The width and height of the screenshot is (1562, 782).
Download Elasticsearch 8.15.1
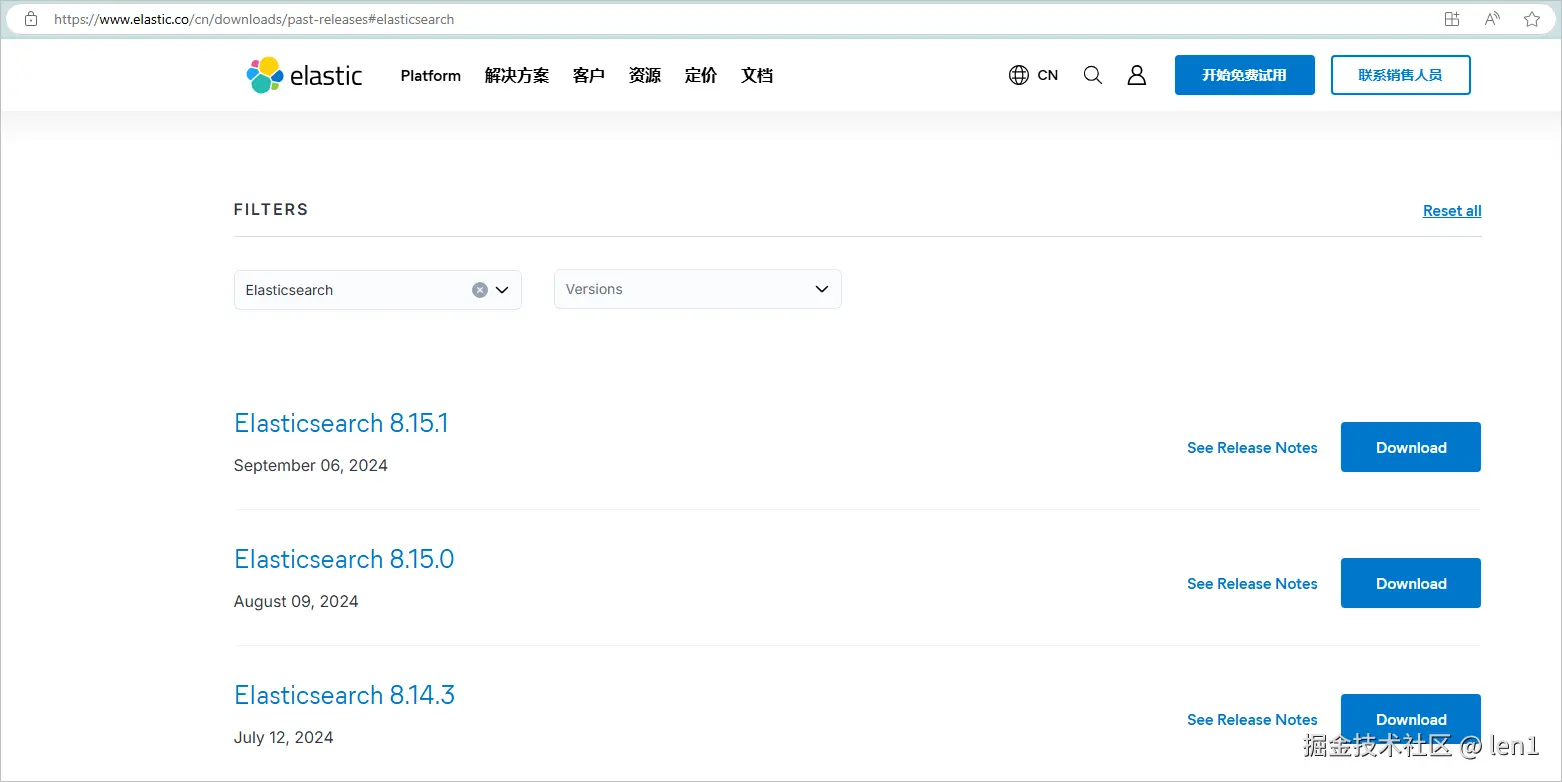tap(1411, 447)
